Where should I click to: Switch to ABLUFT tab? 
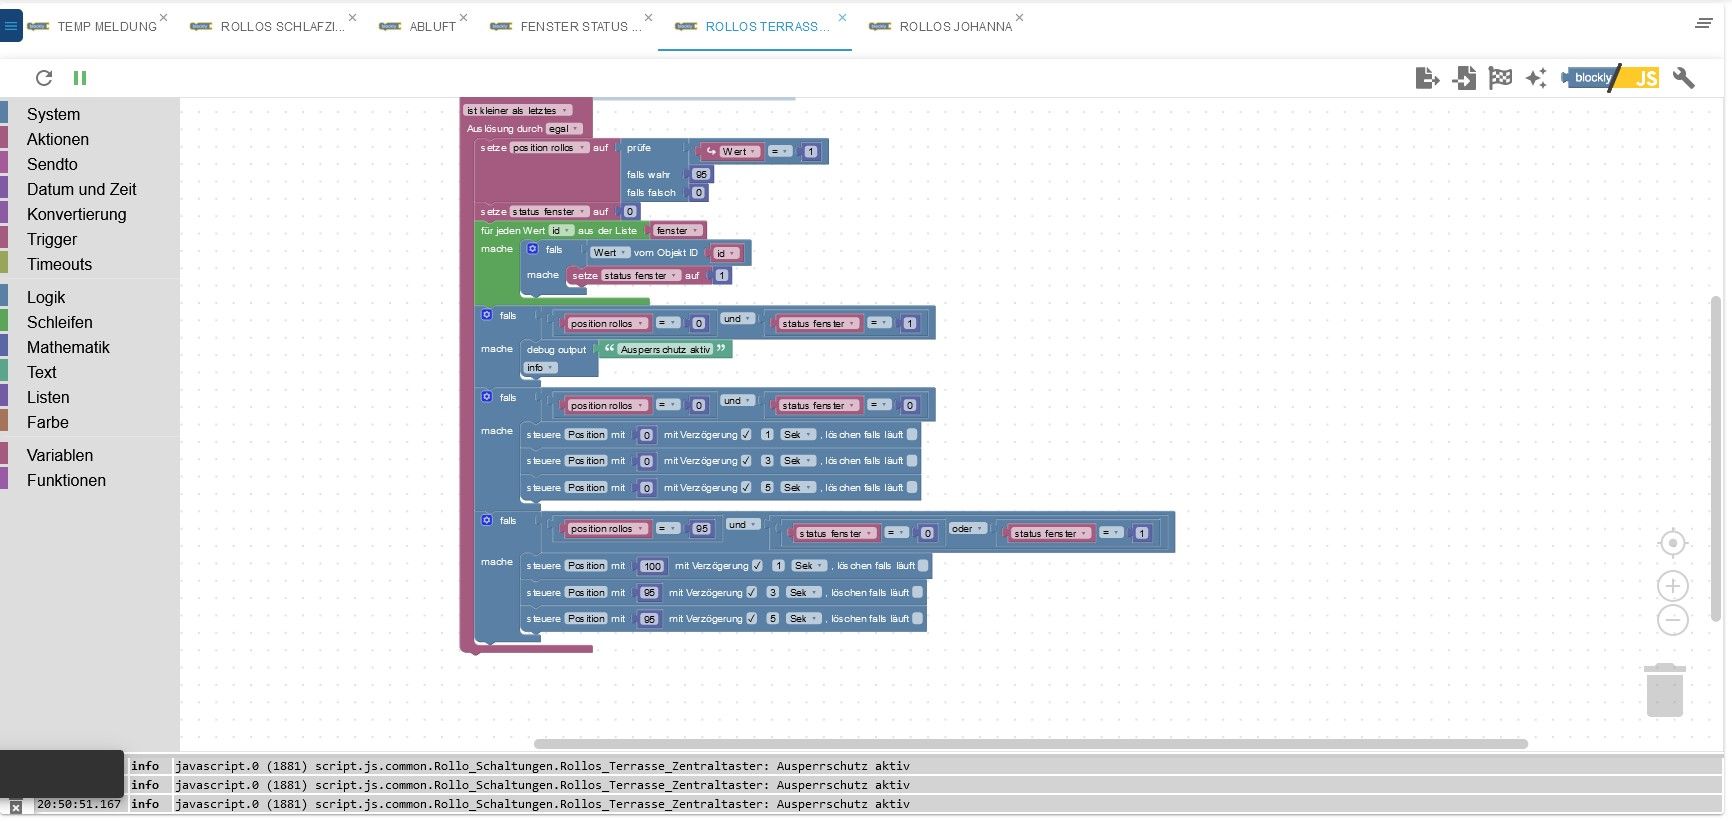(432, 27)
